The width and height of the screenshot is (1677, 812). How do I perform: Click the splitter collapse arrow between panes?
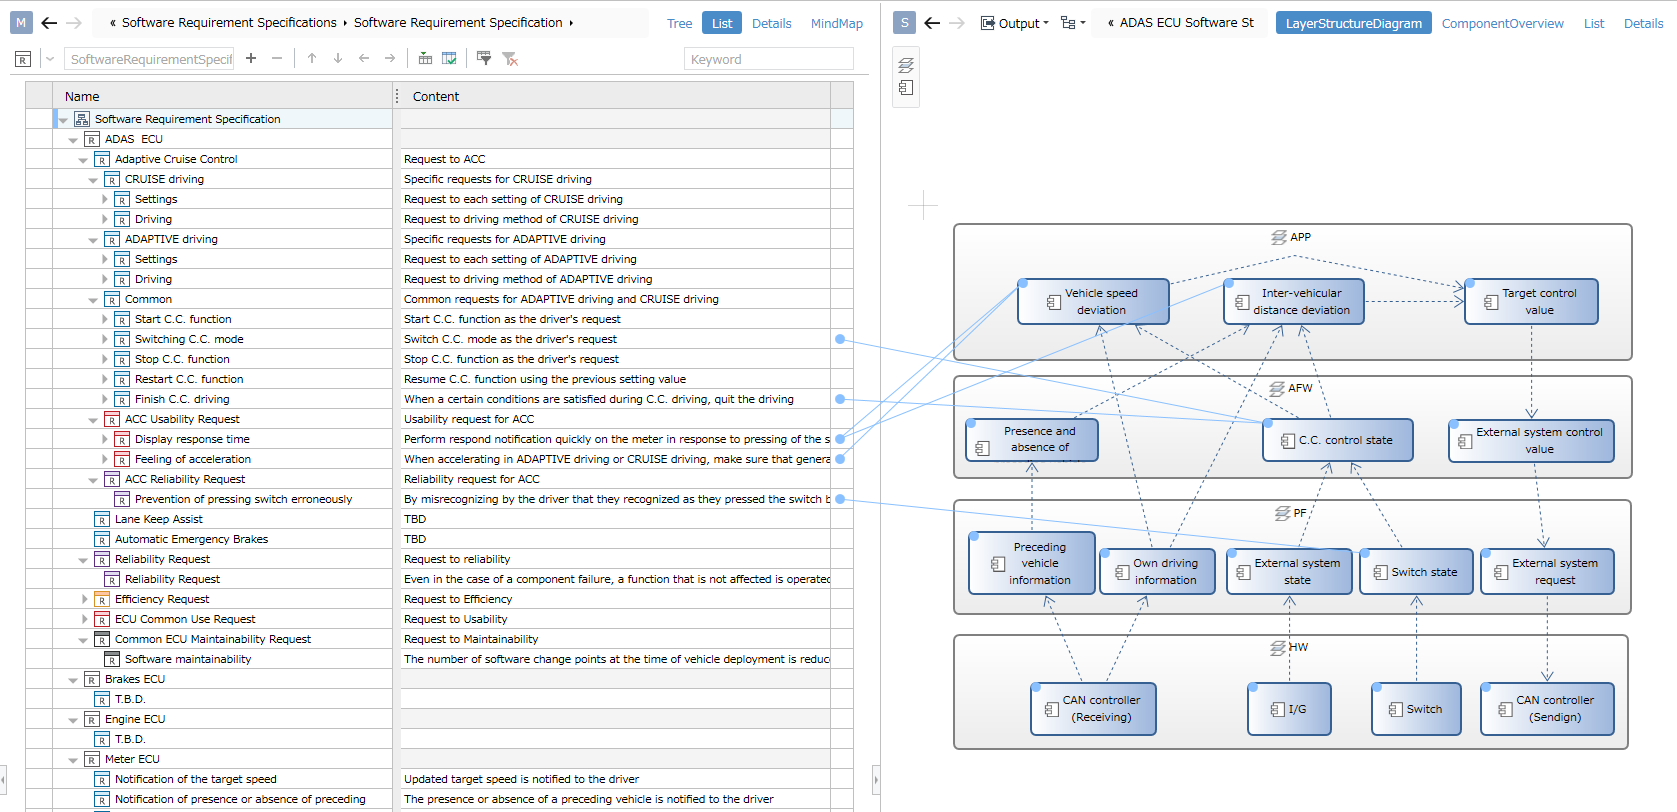coord(876,778)
